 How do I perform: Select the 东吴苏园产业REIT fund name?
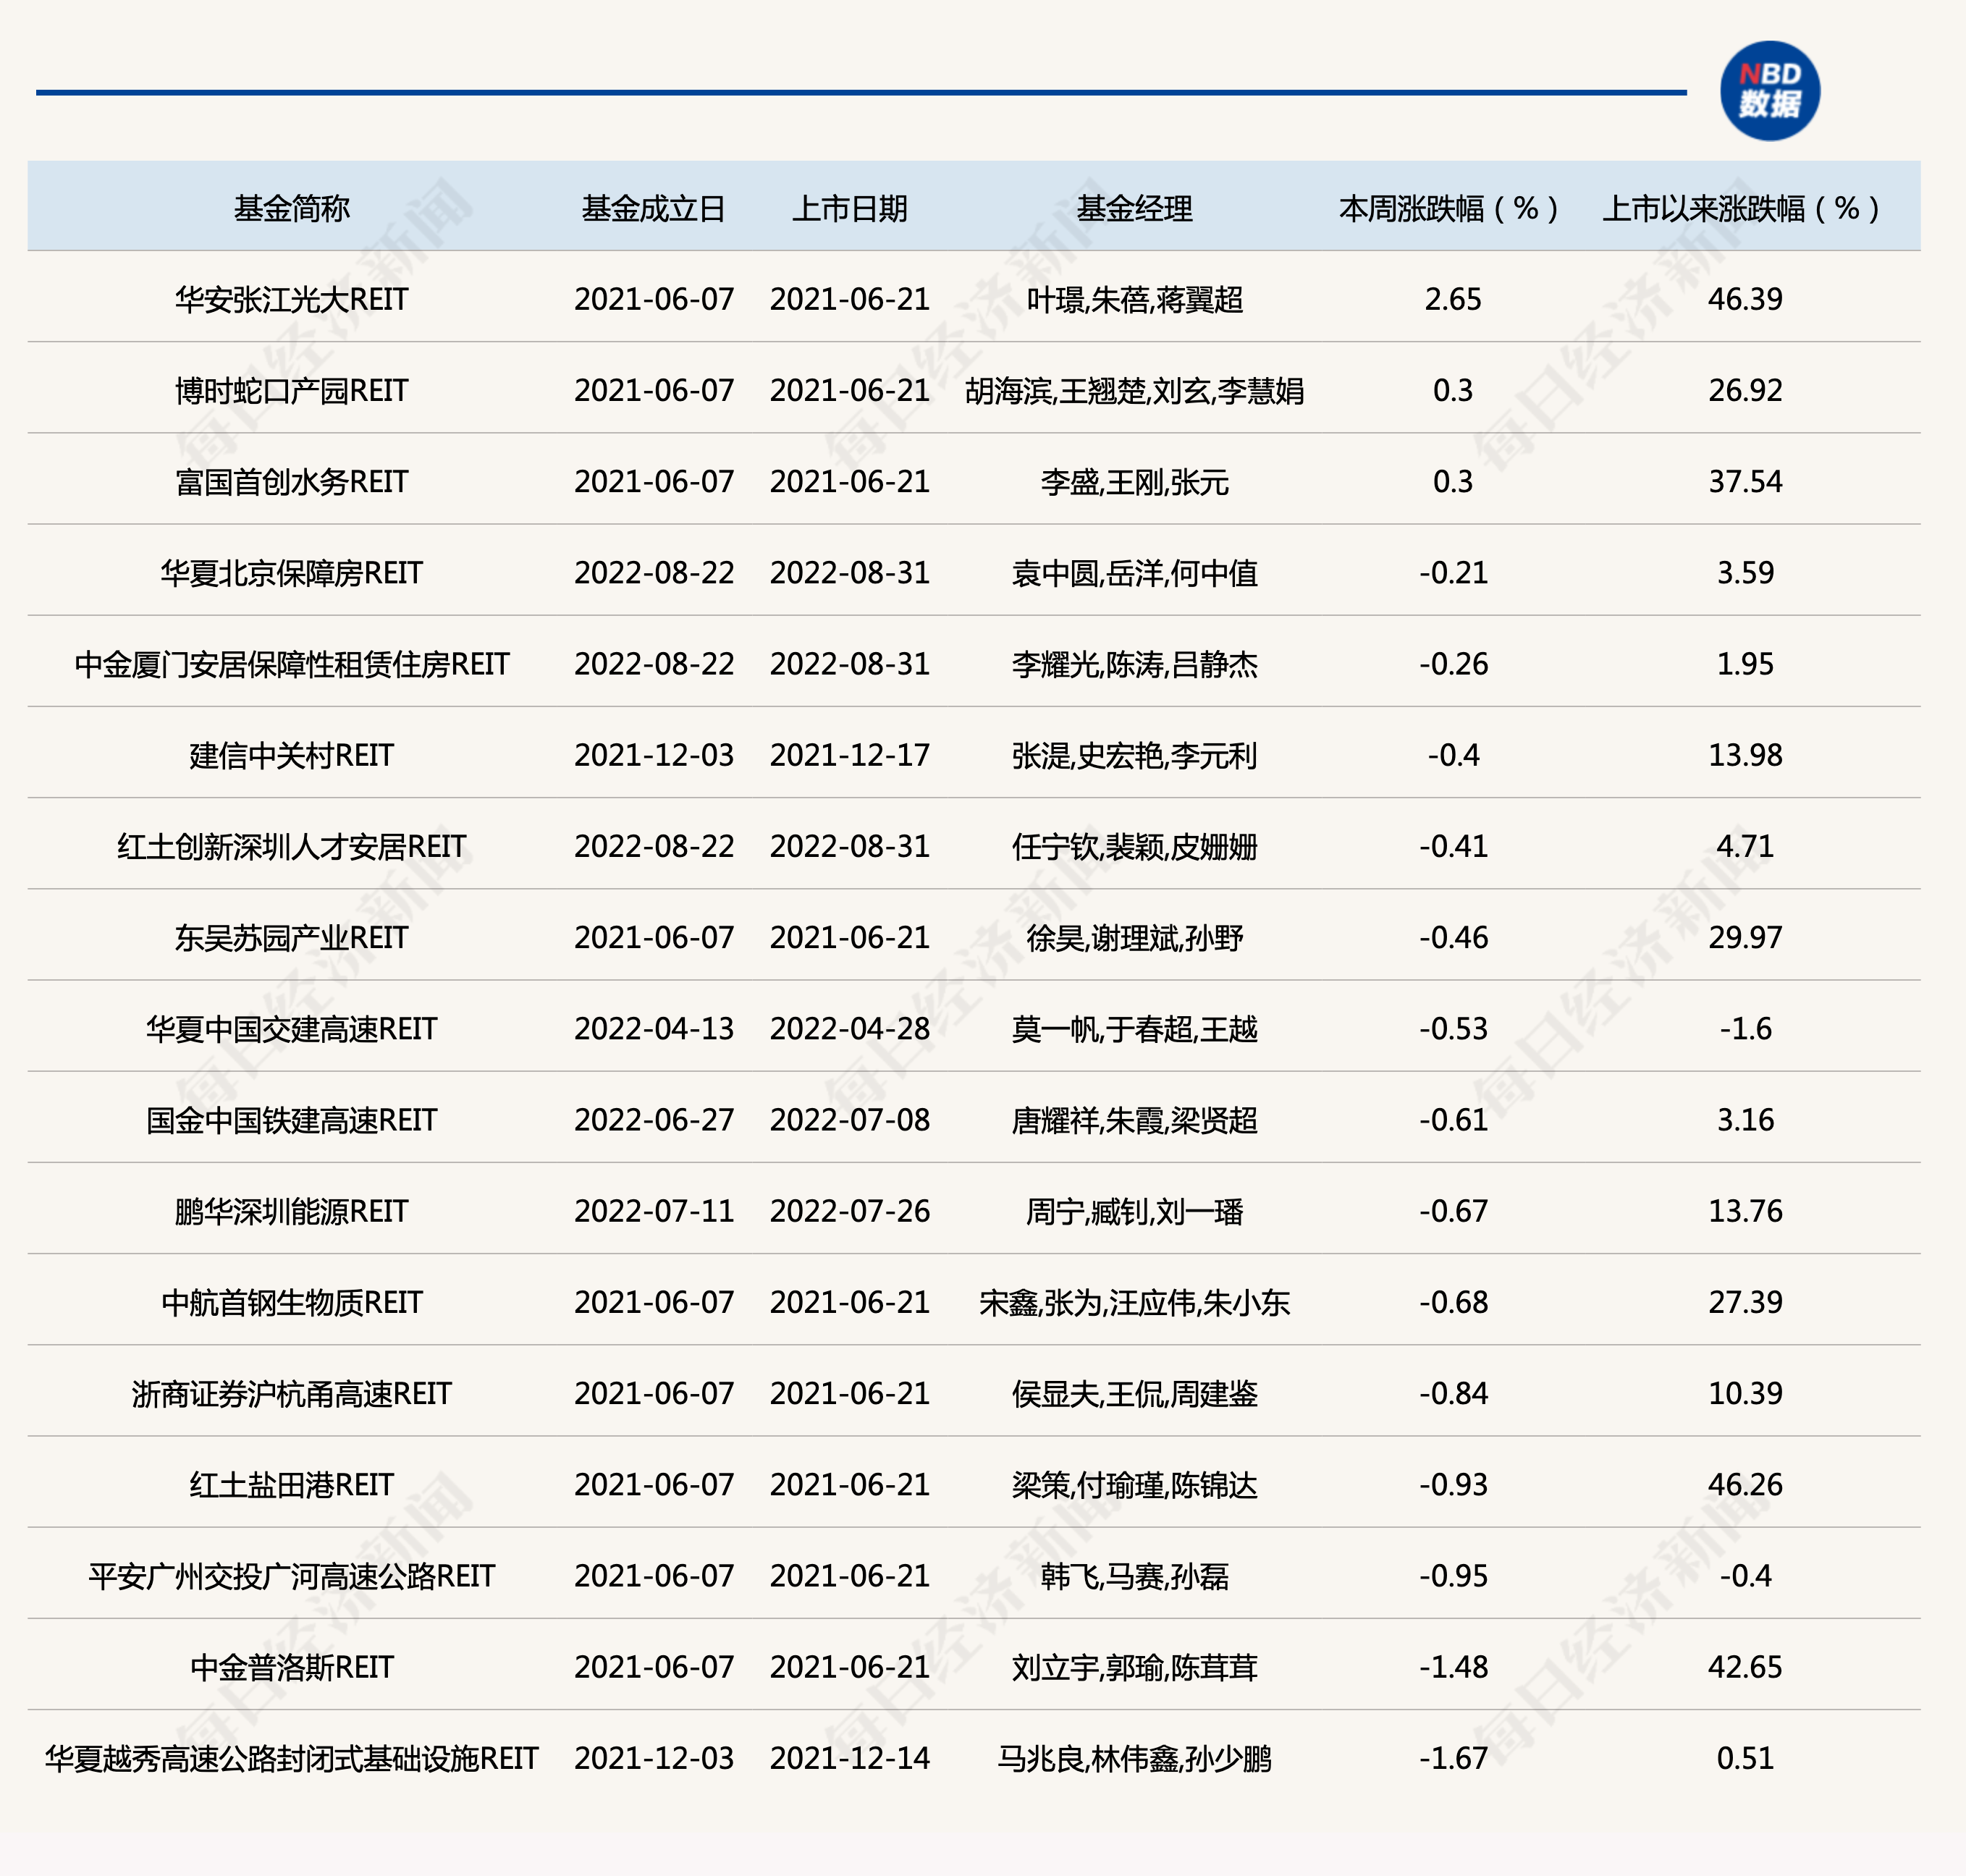tap(291, 937)
